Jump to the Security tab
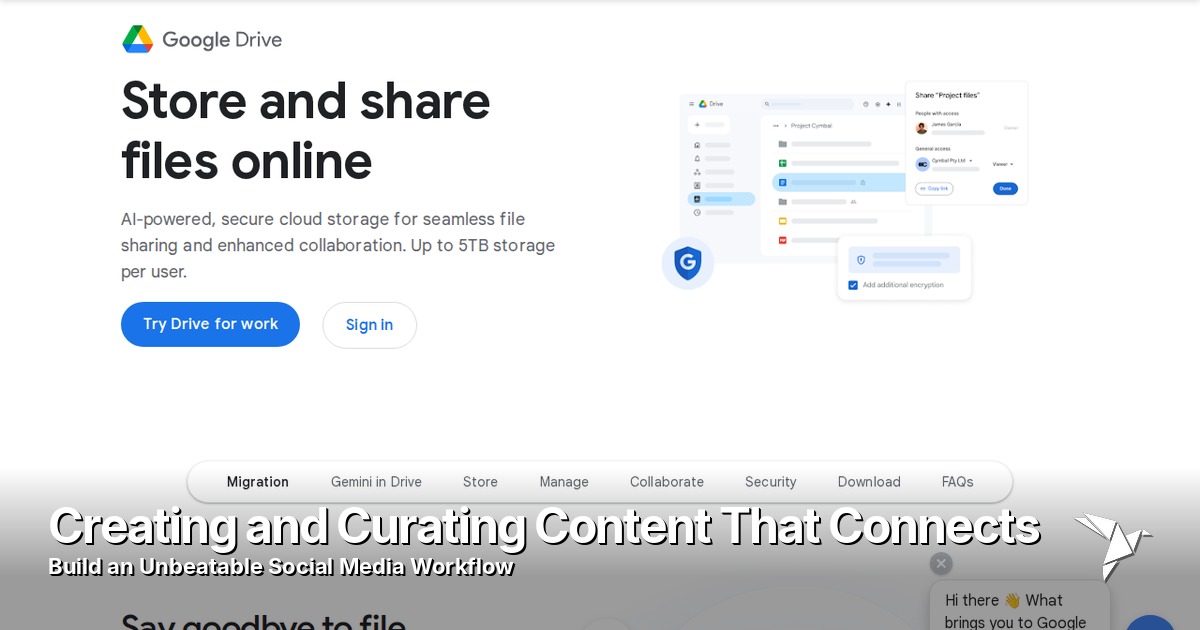Image resolution: width=1200 pixels, height=630 pixels. click(x=771, y=482)
